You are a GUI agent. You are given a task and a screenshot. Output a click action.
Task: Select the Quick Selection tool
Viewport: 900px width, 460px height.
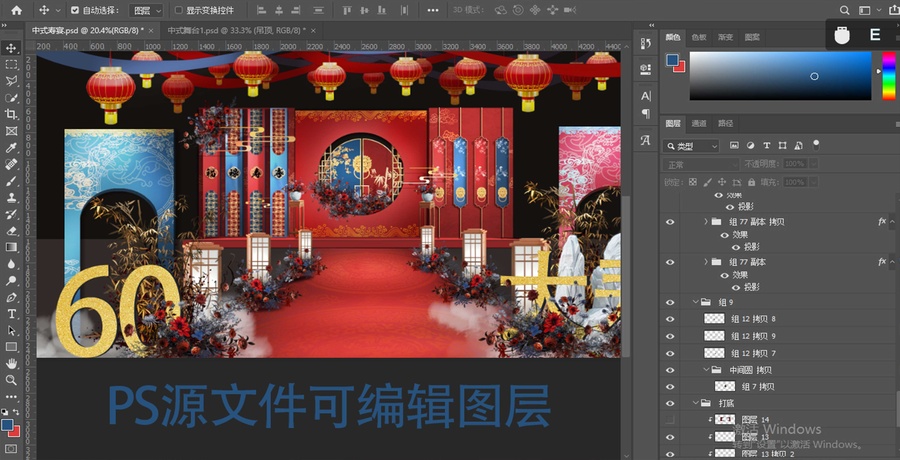tap(11, 98)
